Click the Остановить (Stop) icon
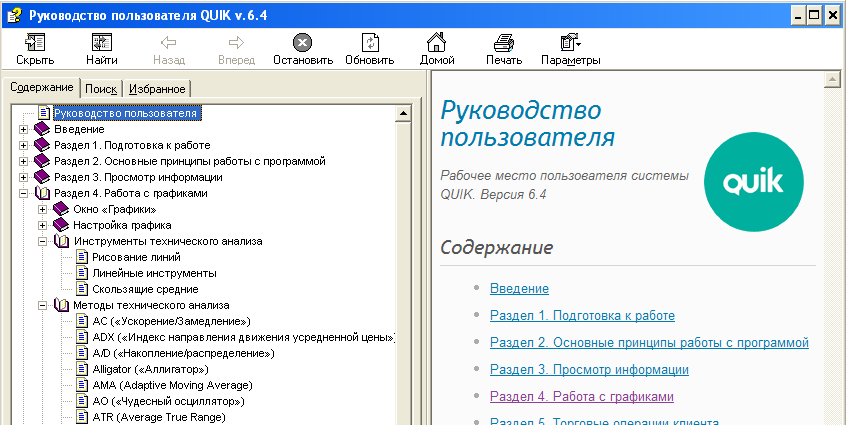Viewport: 846px width, 425px height. point(303,43)
